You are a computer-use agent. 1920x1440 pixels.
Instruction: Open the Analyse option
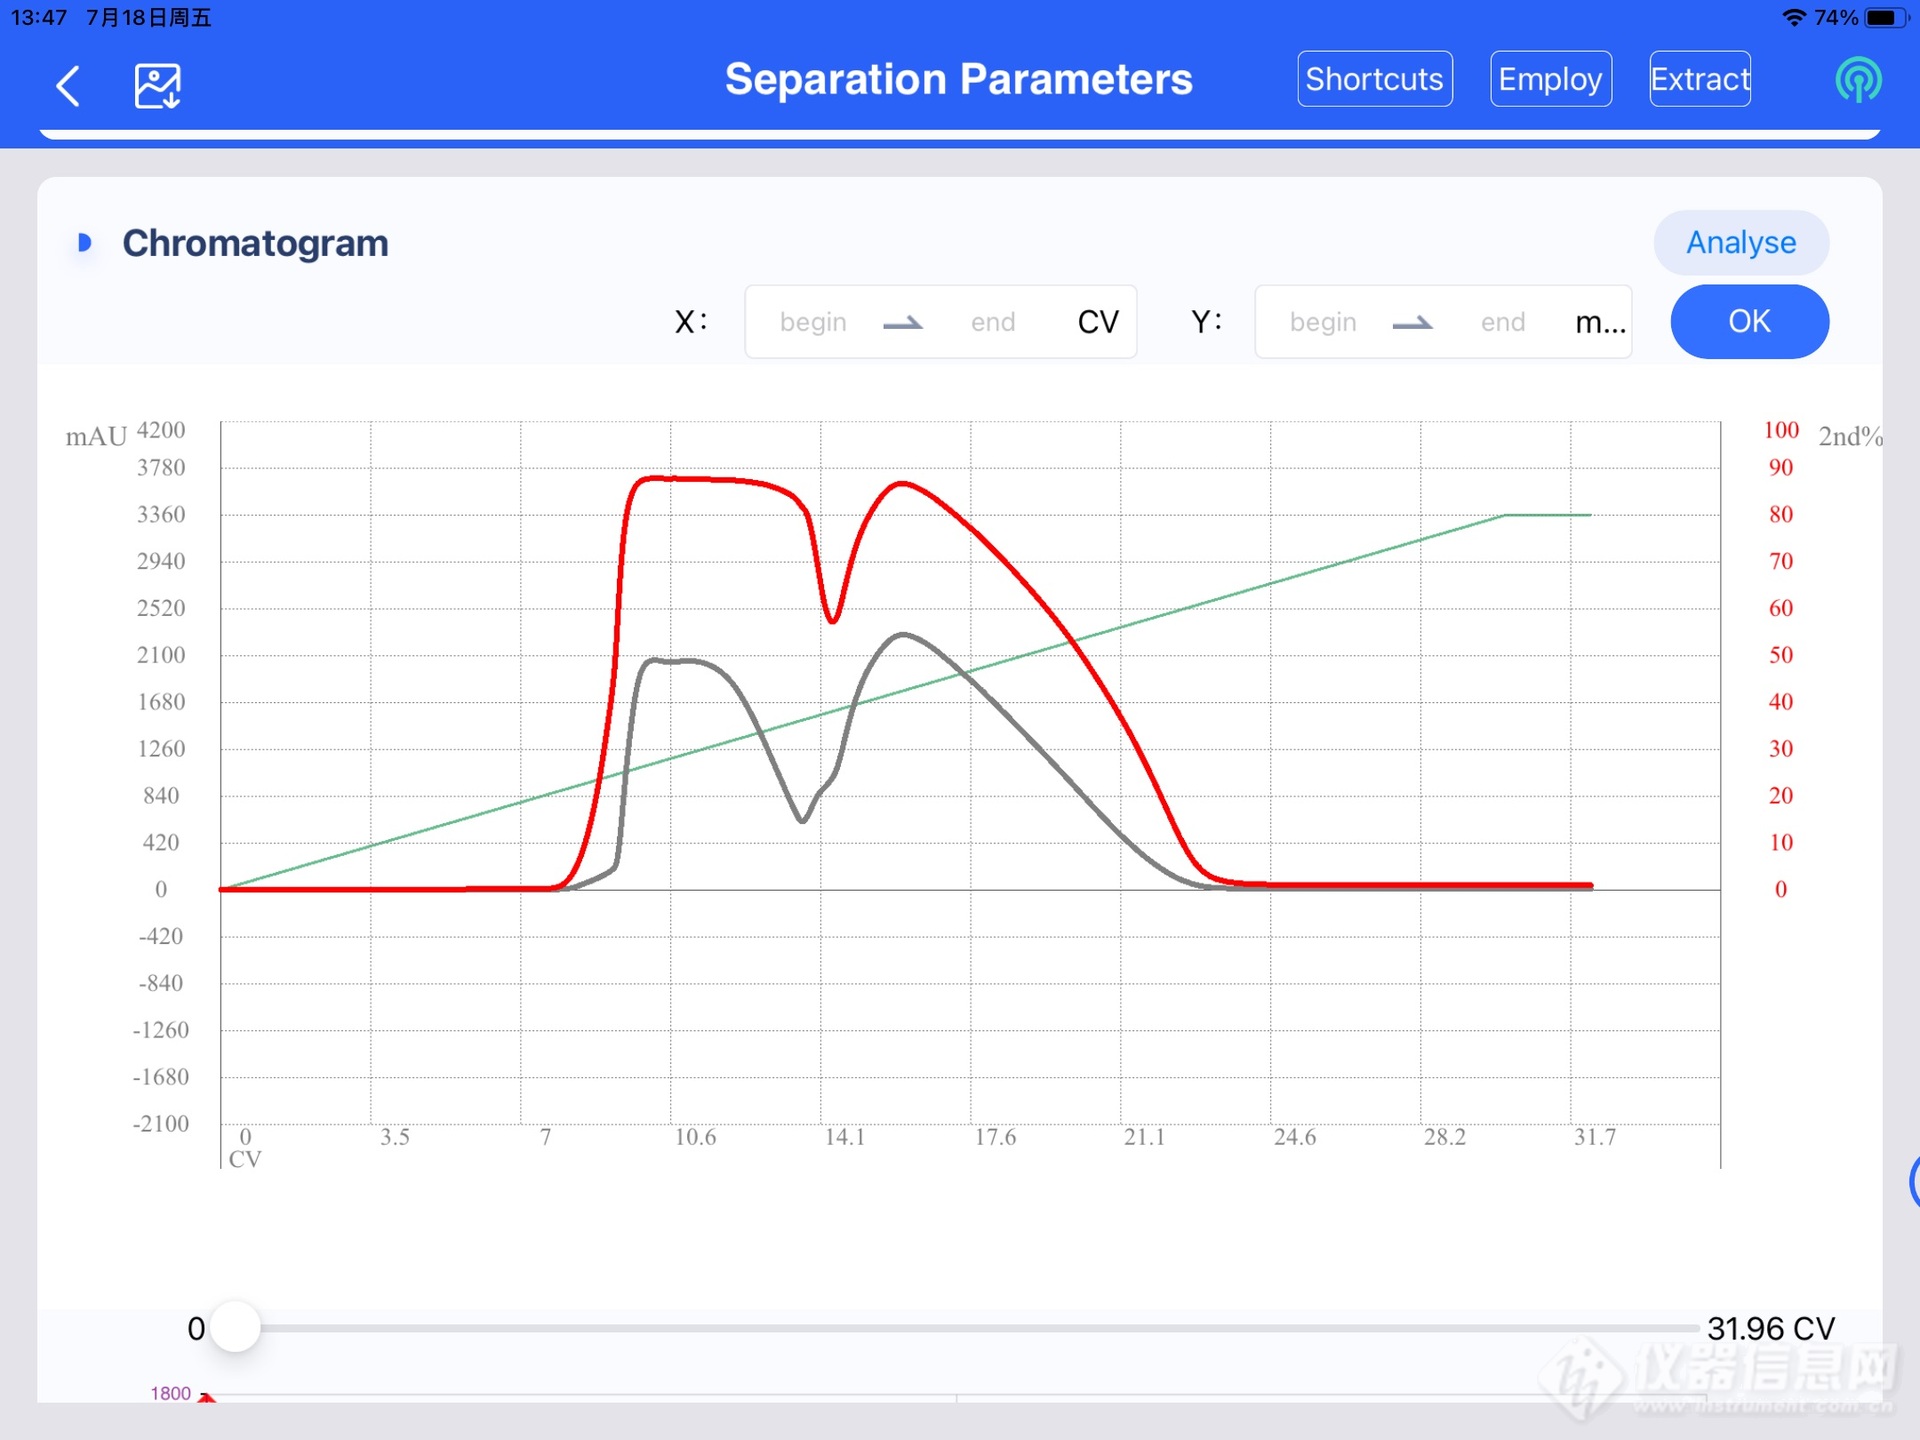pyautogui.click(x=1740, y=243)
